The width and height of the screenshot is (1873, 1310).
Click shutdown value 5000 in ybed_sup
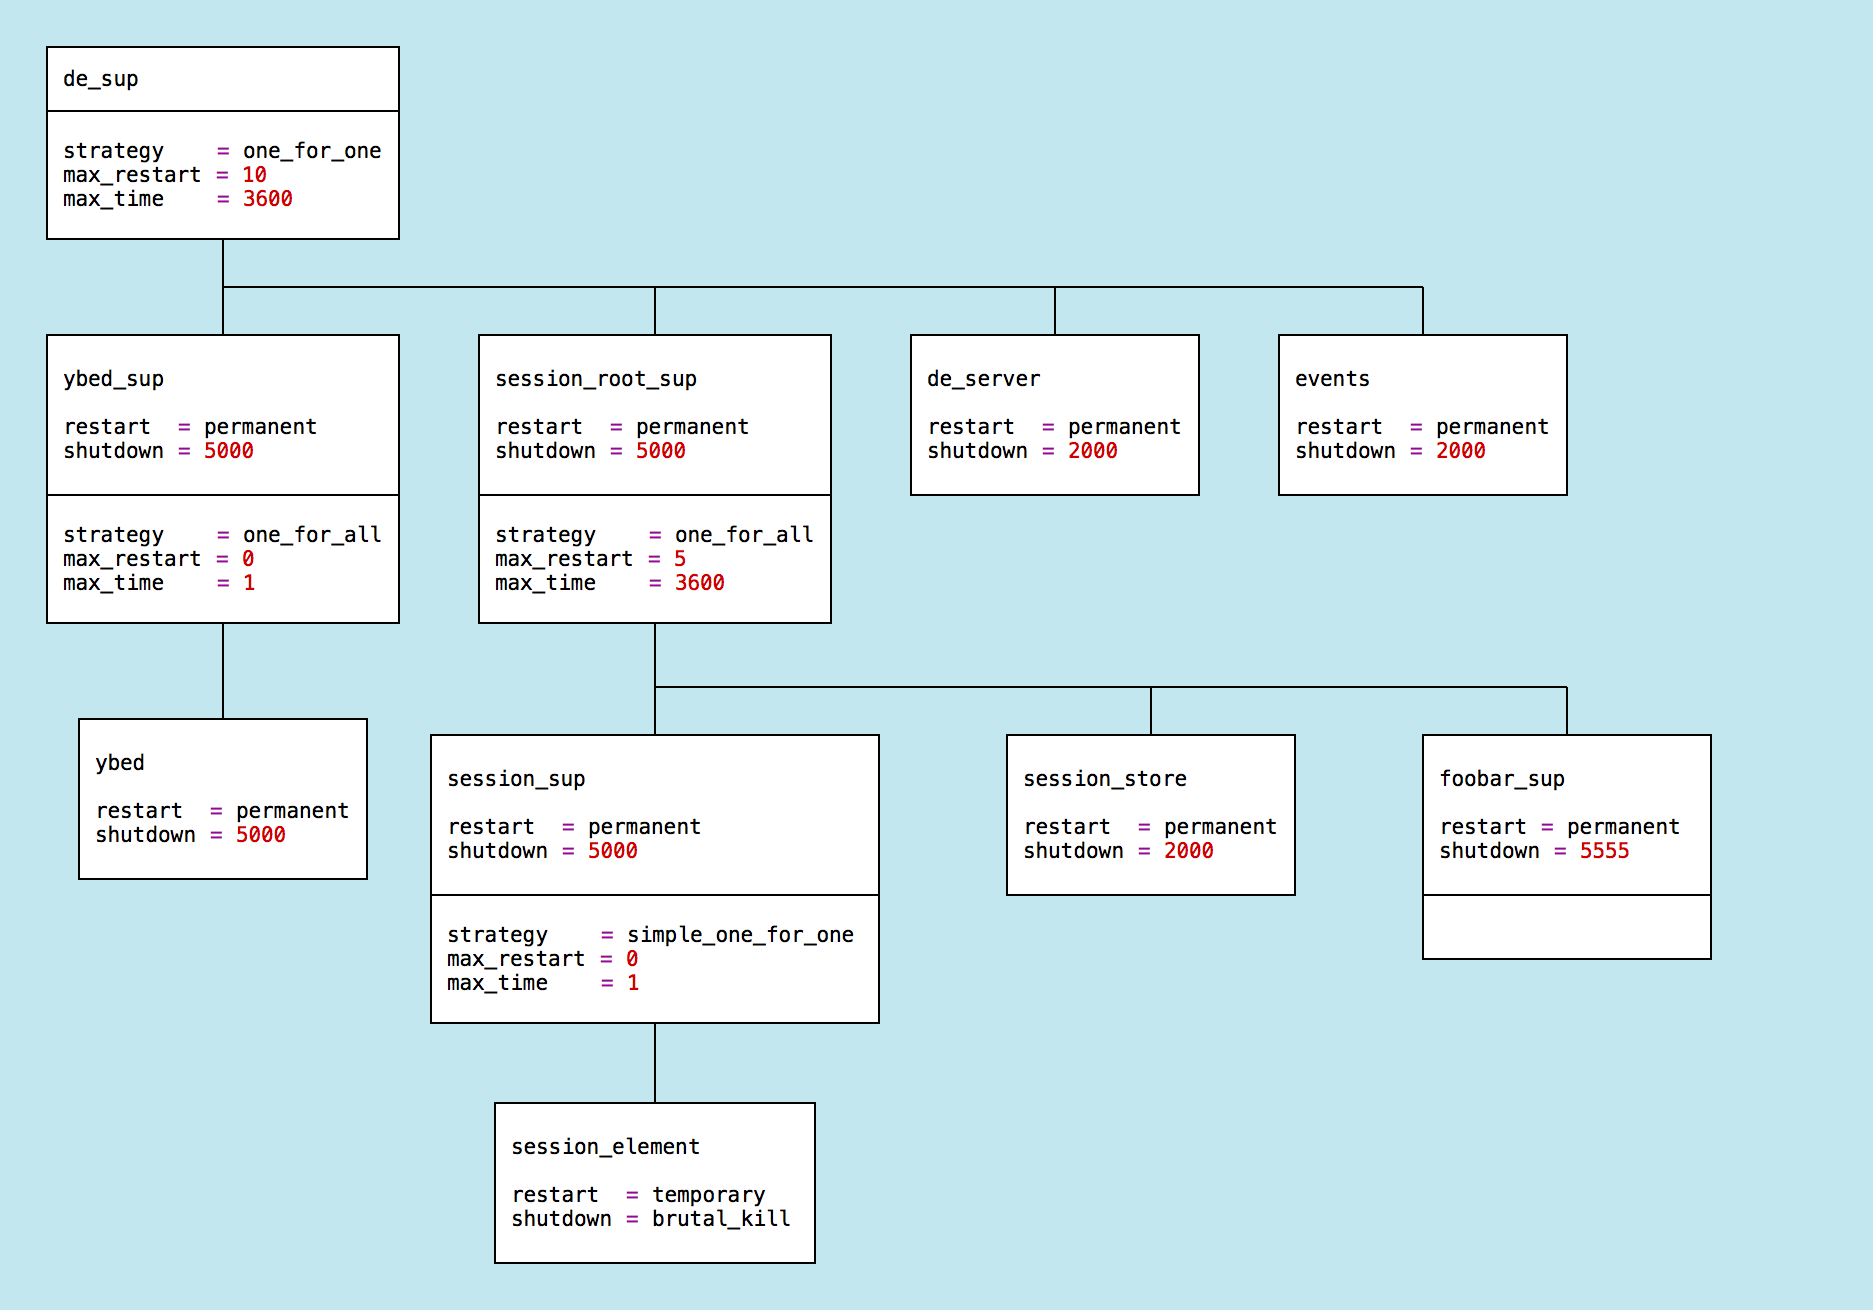(229, 451)
